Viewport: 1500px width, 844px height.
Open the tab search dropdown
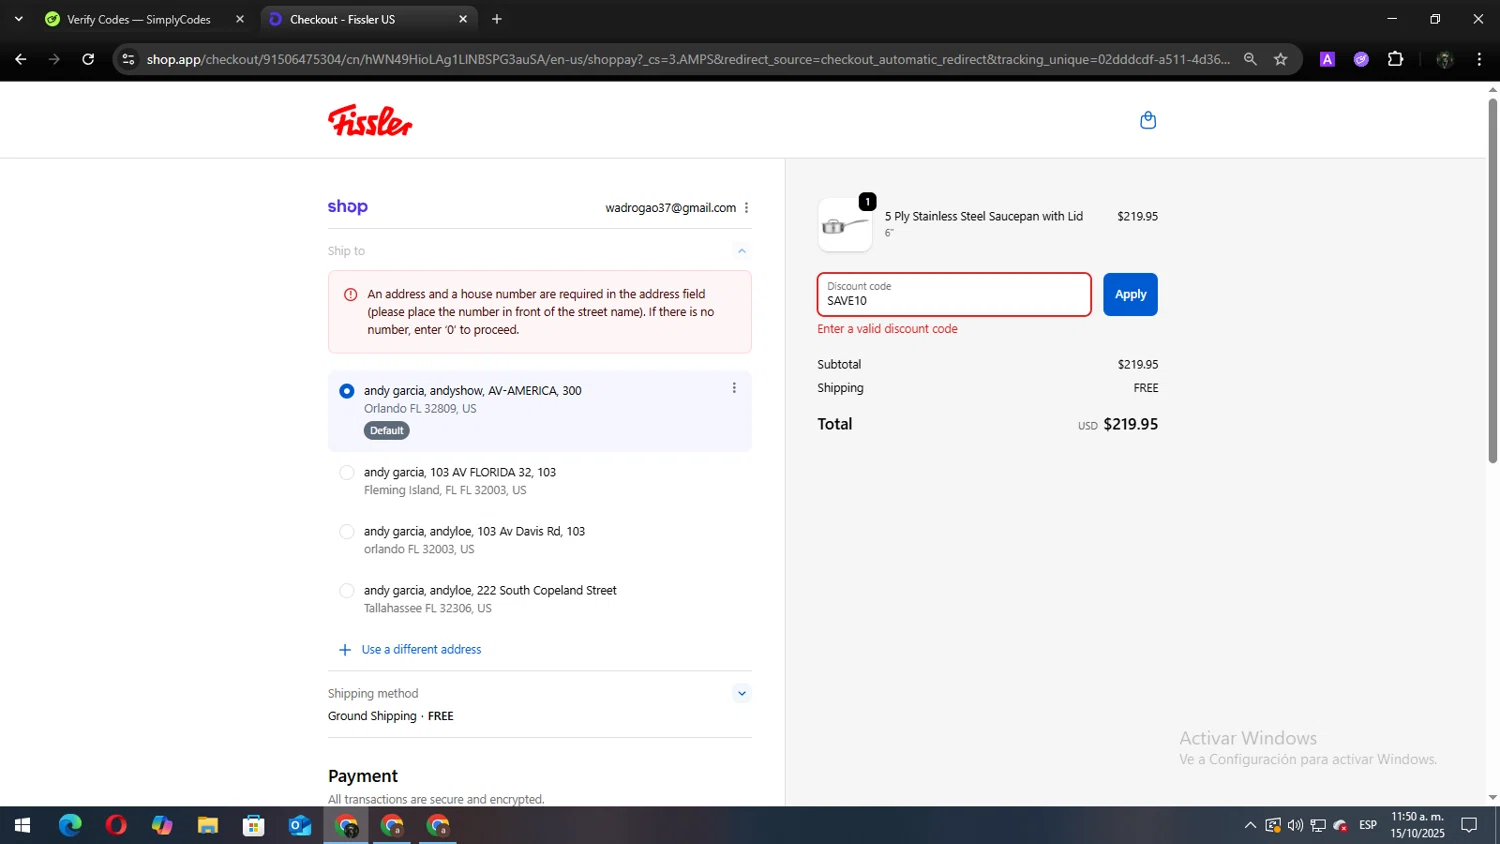pos(18,19)
